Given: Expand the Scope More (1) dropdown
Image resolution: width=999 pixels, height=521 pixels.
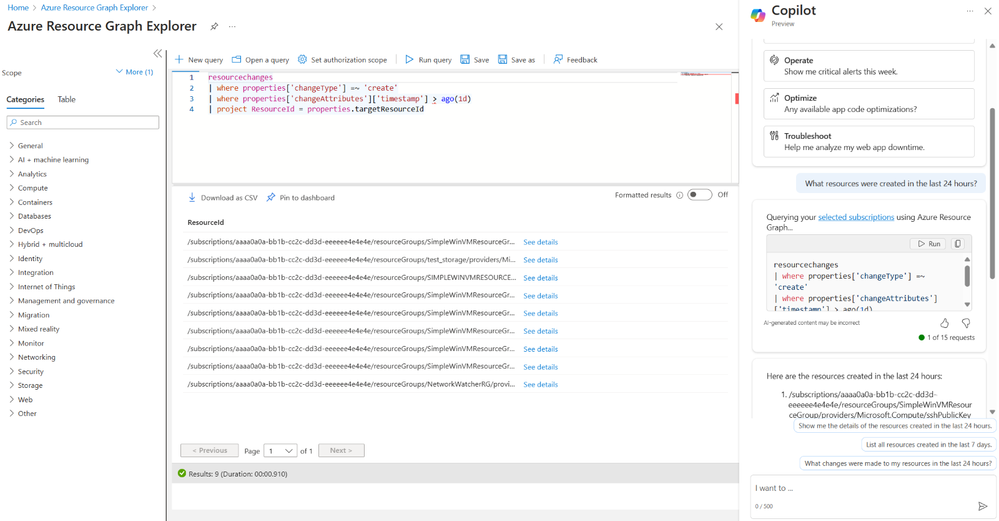Looking at the screenshot, I should click(x=134, y=72).
